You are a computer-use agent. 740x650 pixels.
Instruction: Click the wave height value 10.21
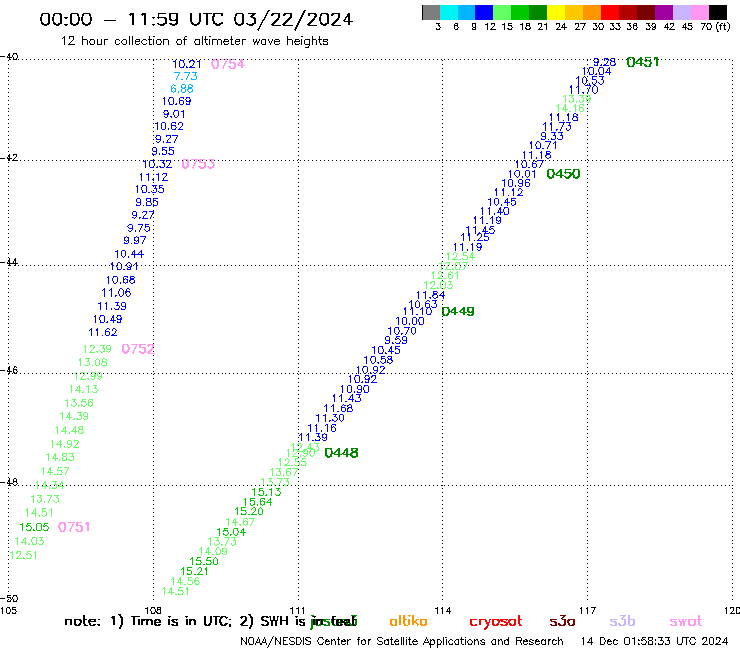point(187,64)
